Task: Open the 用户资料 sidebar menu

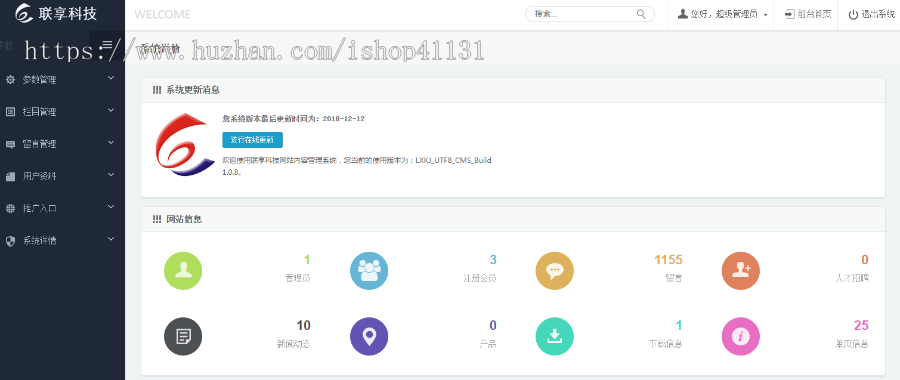Action: [62, 176]
